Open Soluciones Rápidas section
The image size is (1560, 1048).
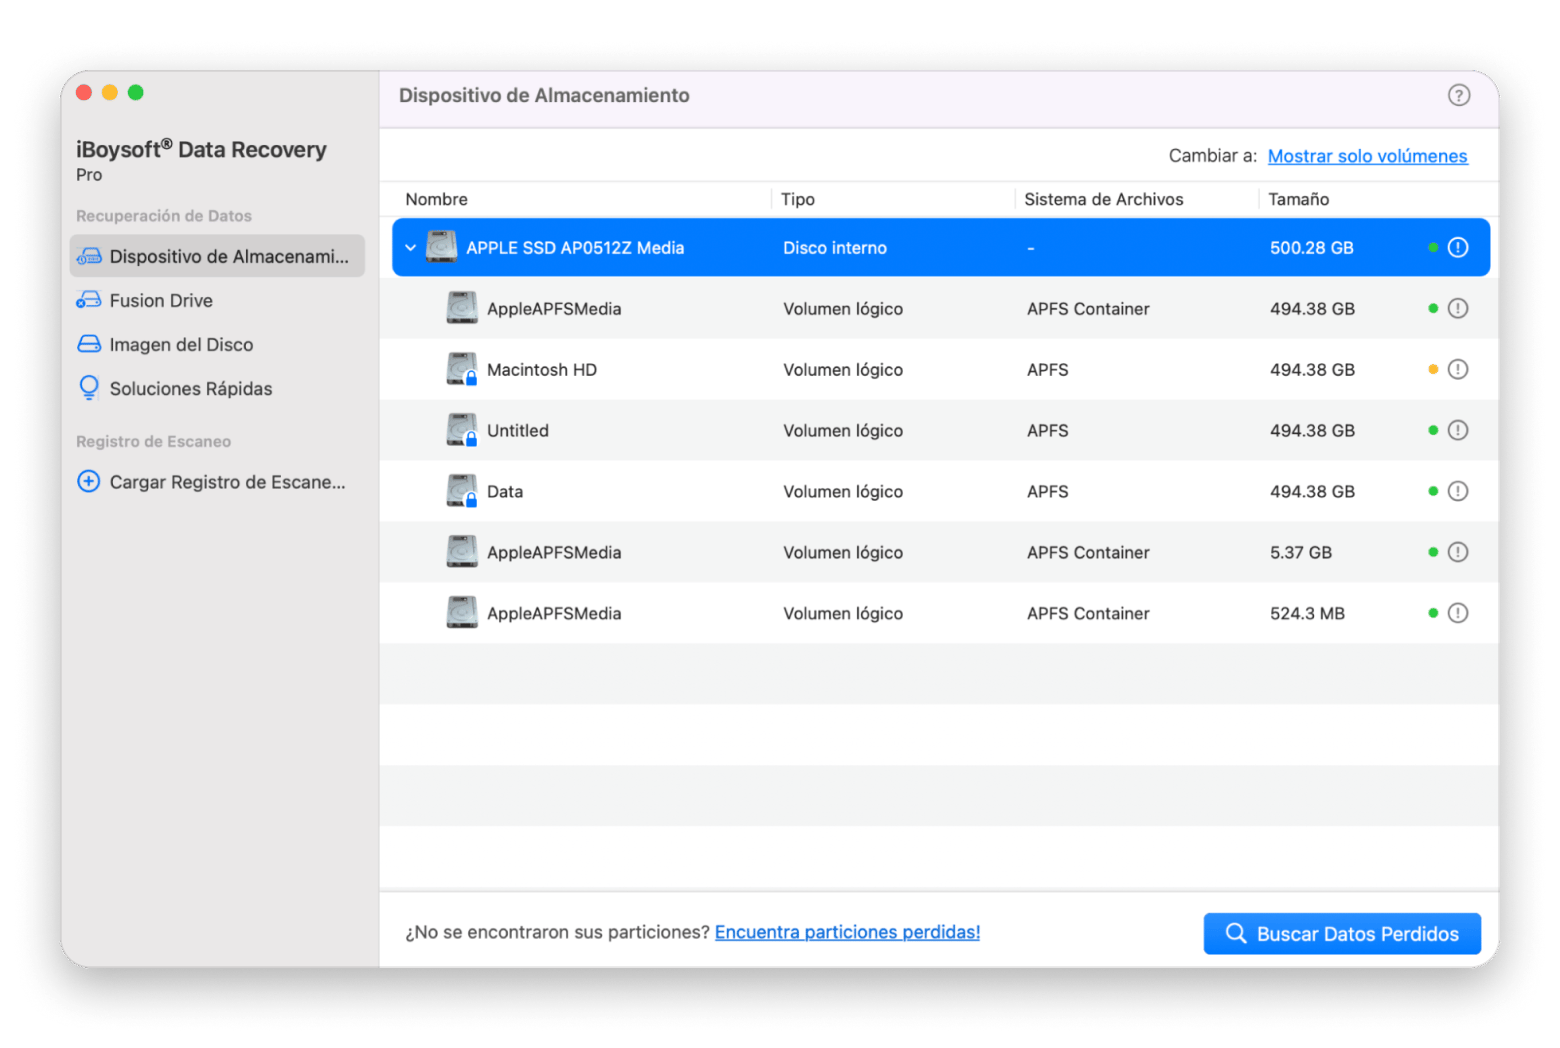(190, 388)
